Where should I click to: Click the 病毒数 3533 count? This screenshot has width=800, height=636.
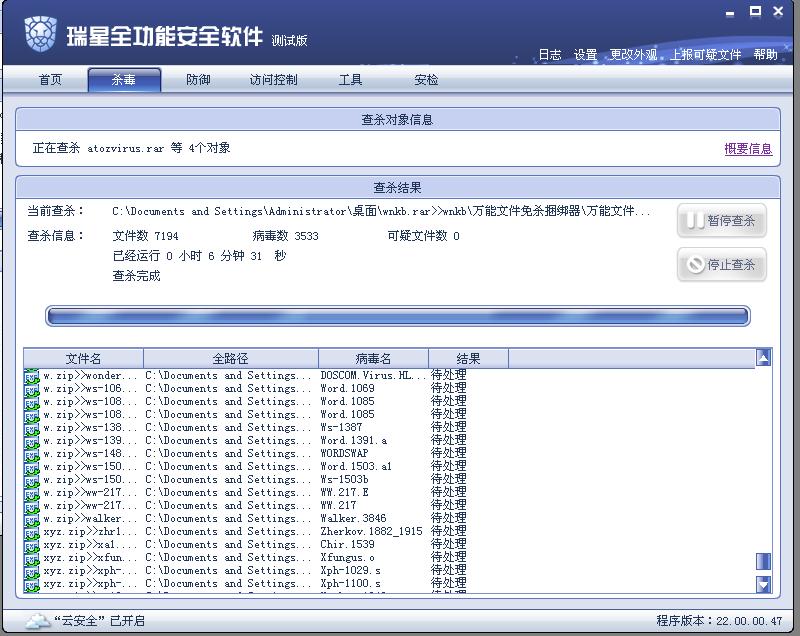[x=285, y=236]
